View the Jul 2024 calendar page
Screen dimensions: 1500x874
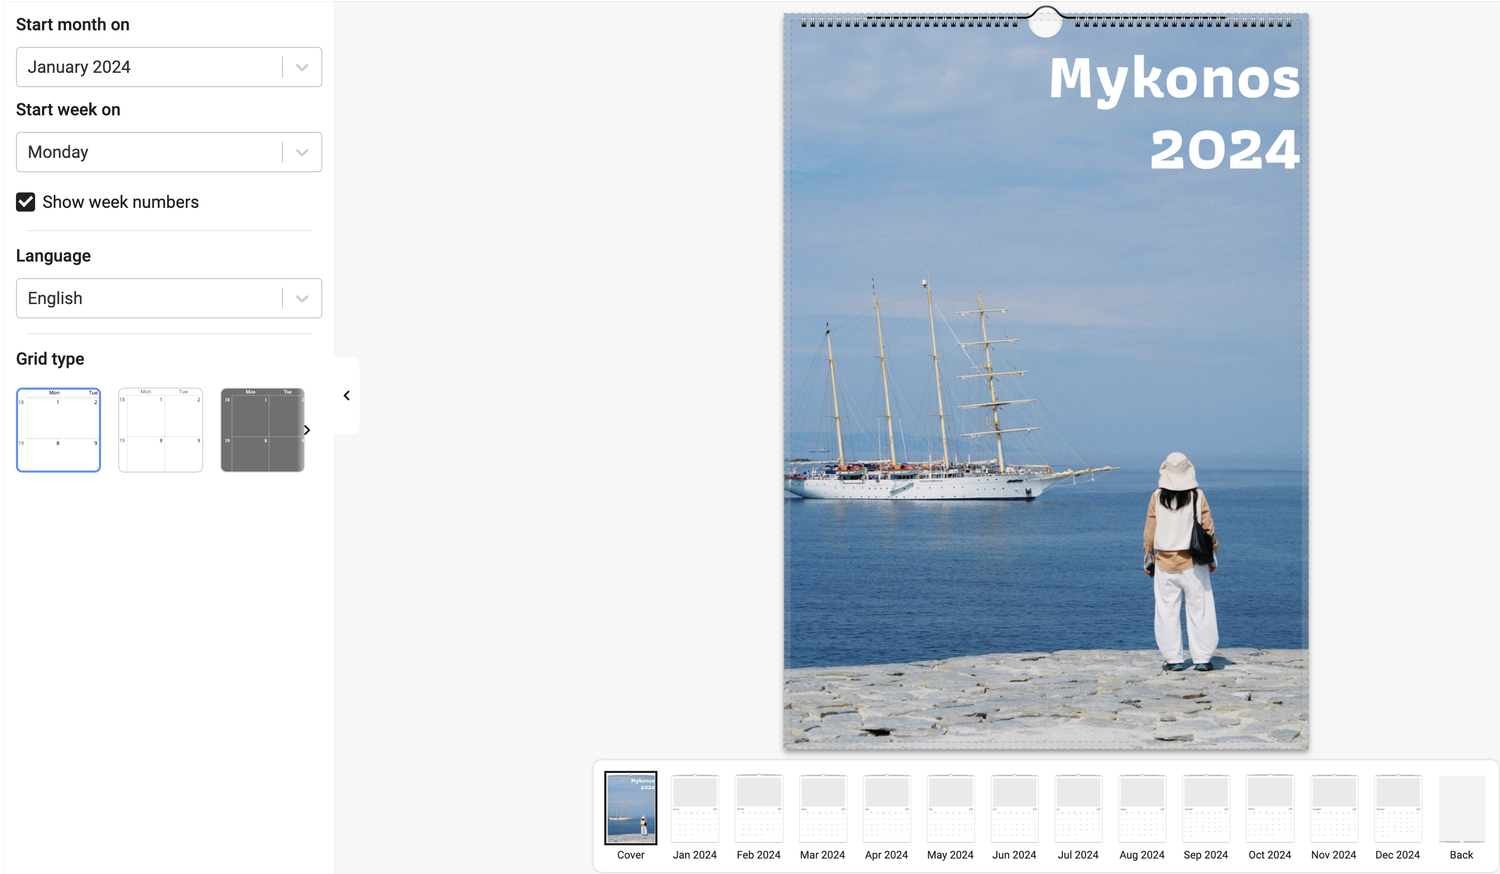(x=1078, y=816)
